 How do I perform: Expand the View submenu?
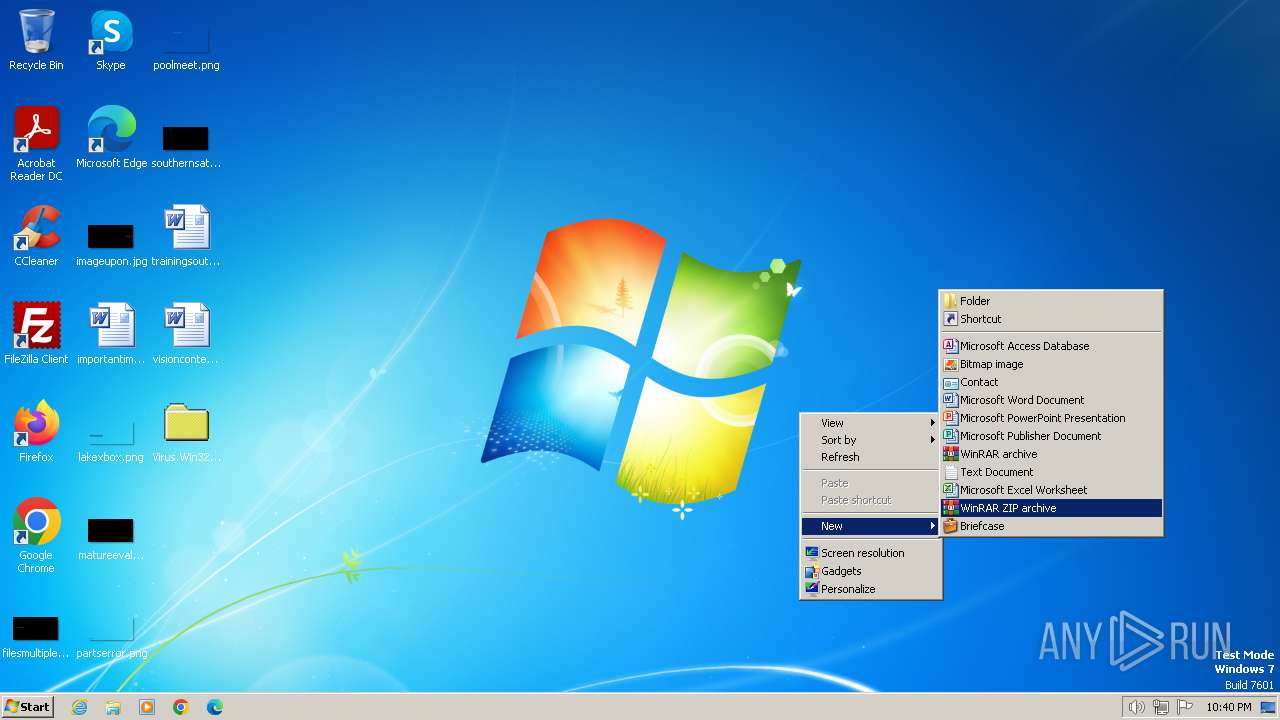871,423
